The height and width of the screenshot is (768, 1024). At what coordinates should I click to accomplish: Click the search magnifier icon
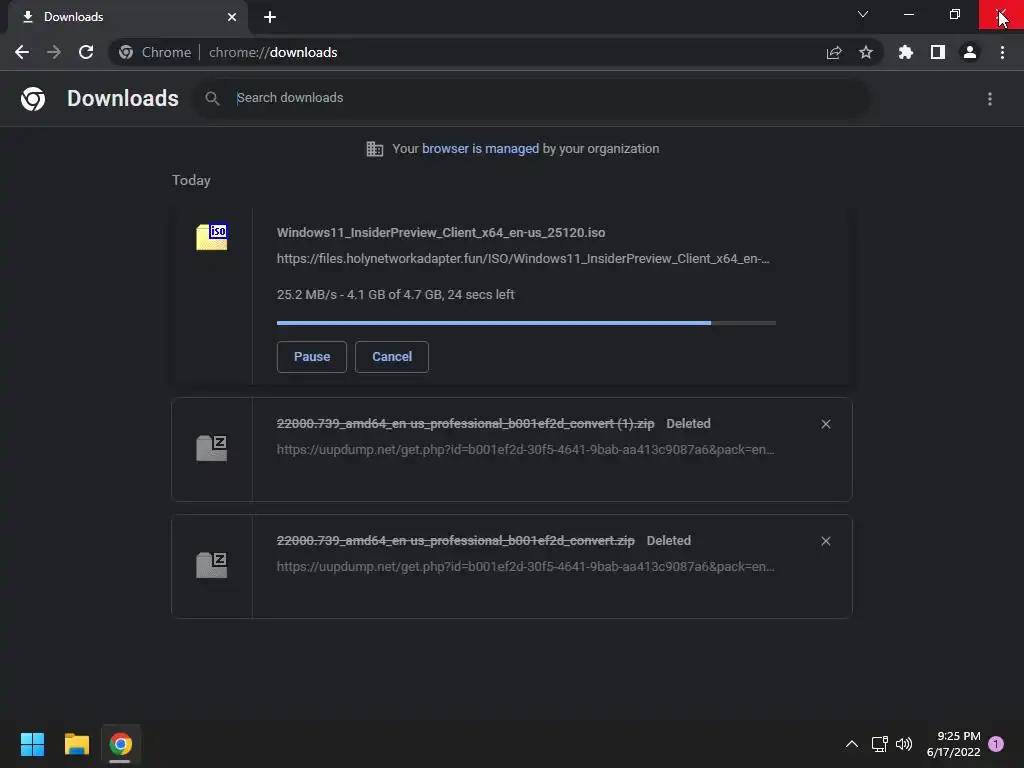click(x=212, y=99)
